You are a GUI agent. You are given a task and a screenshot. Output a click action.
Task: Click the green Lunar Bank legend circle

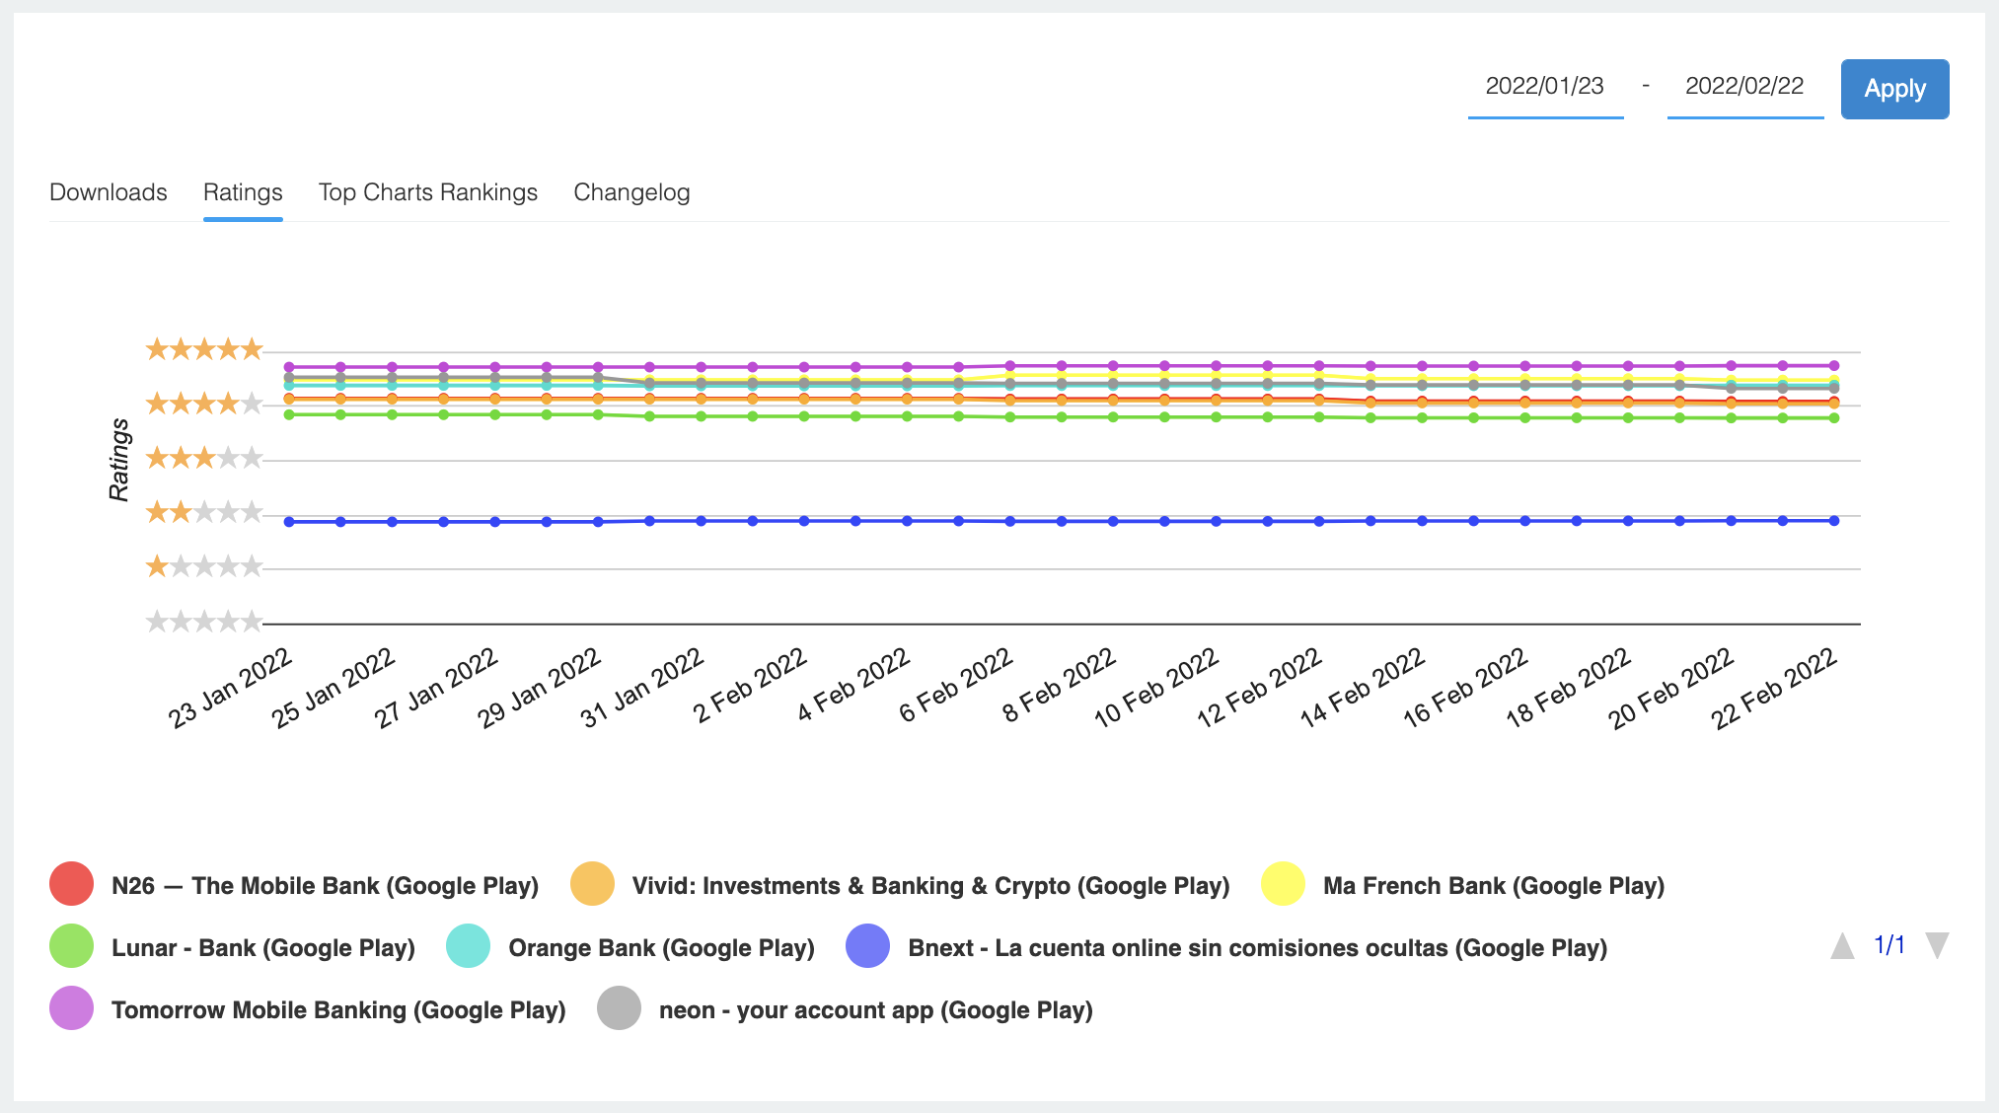71,946
